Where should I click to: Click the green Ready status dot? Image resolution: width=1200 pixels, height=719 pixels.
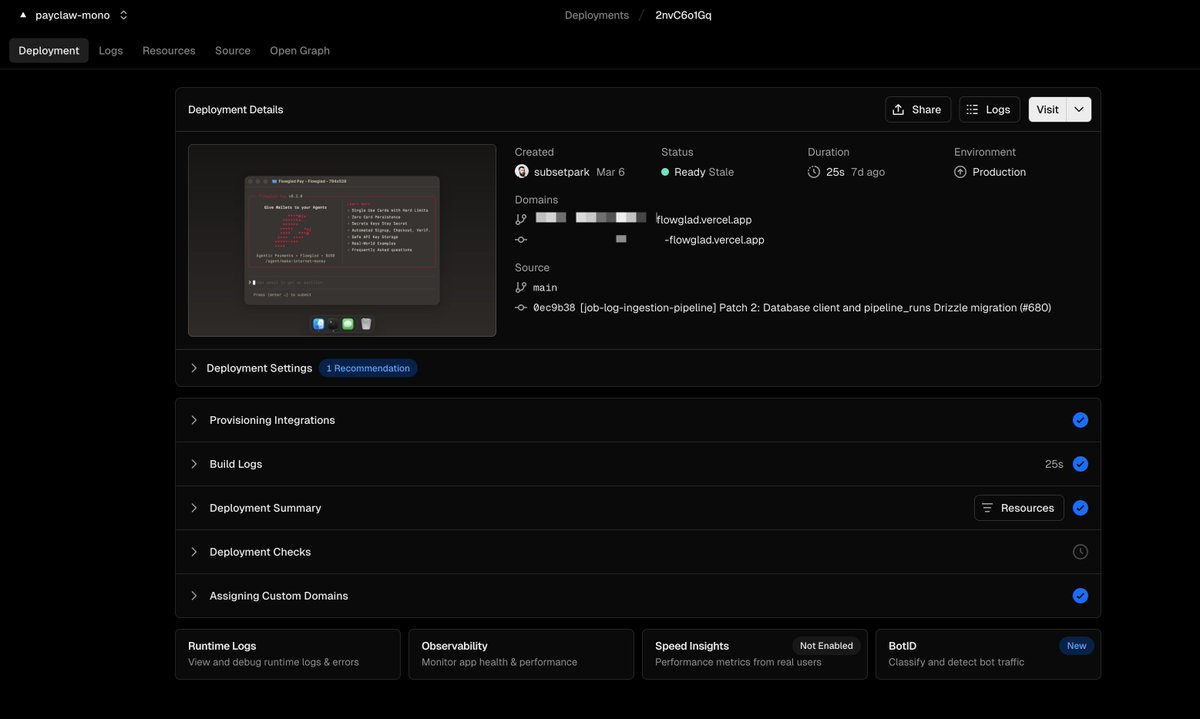[x=665, y=172]
